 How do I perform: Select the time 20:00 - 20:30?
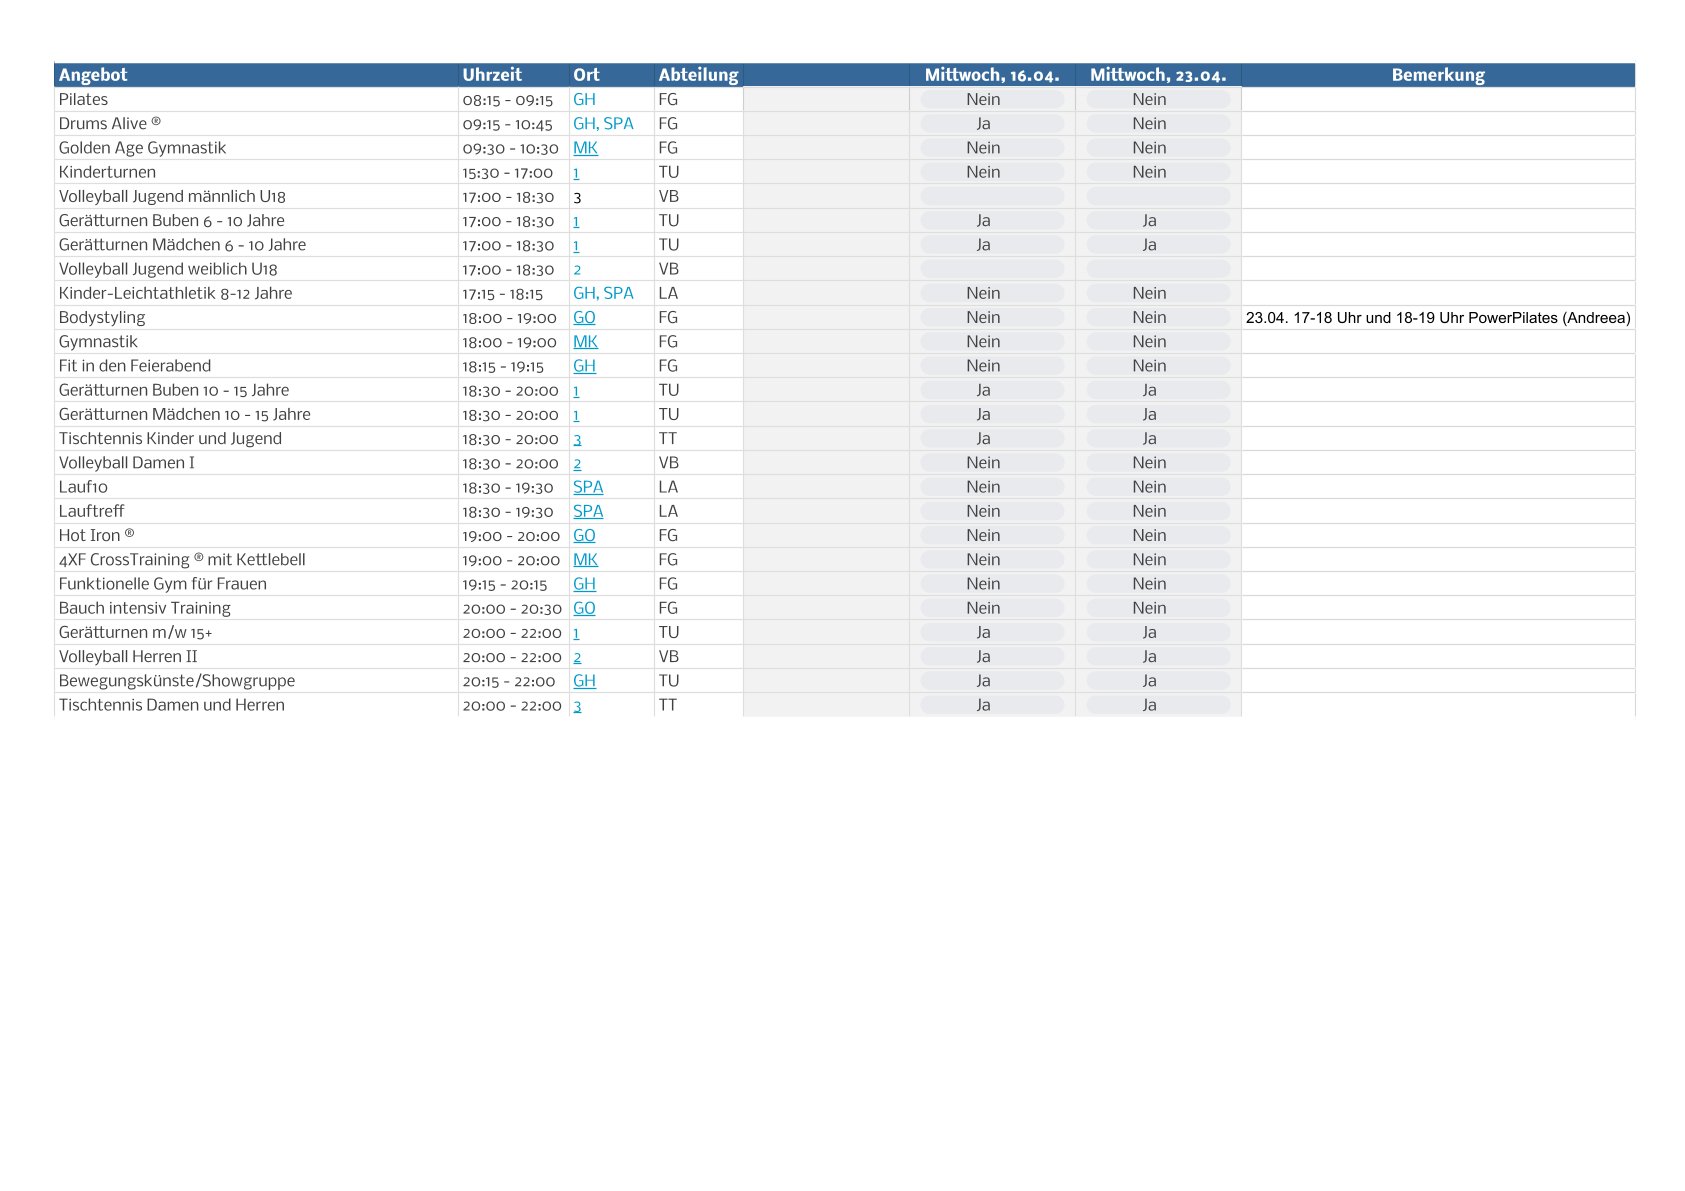512,608
